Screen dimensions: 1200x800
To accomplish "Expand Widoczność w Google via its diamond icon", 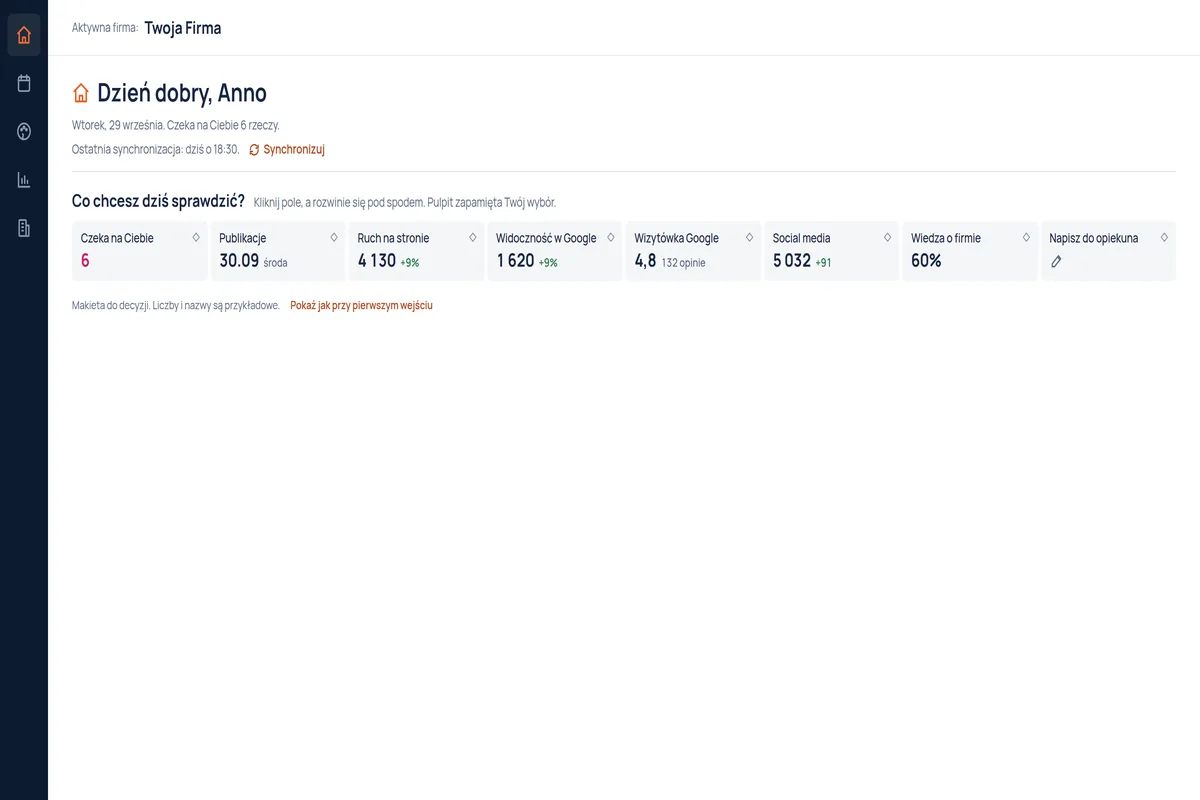I will 611,238.
